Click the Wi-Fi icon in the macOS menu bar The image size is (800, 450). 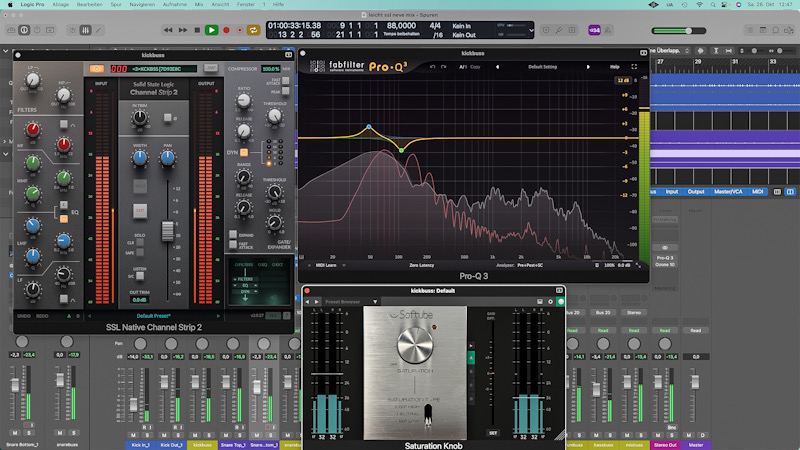click(699, 4)
